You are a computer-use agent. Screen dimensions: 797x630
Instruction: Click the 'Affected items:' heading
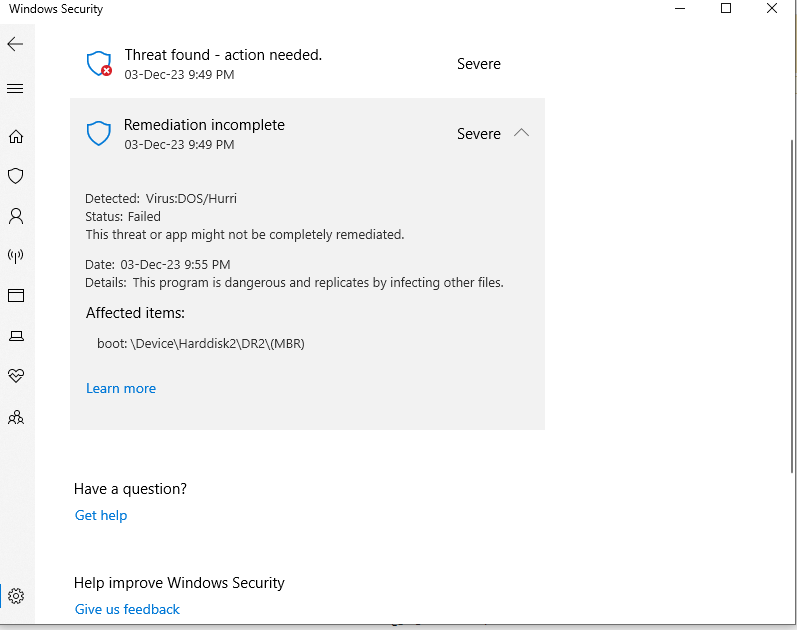tap(135, 313)
